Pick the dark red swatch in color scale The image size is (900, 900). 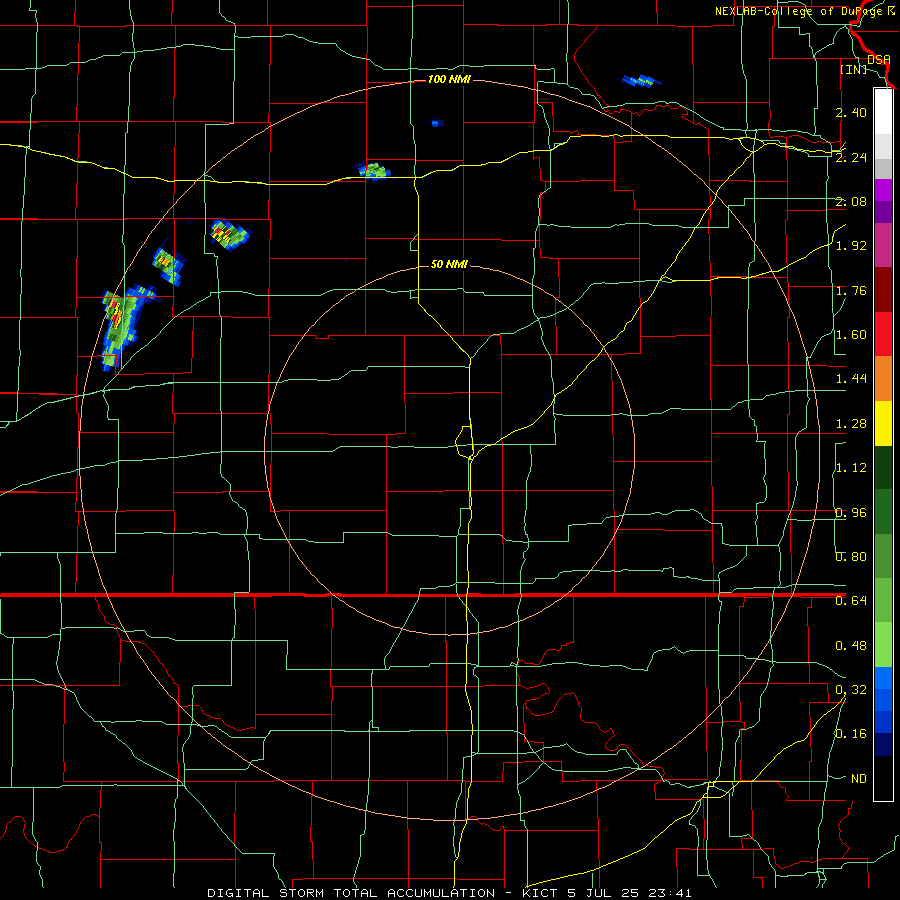coord(883,290)
